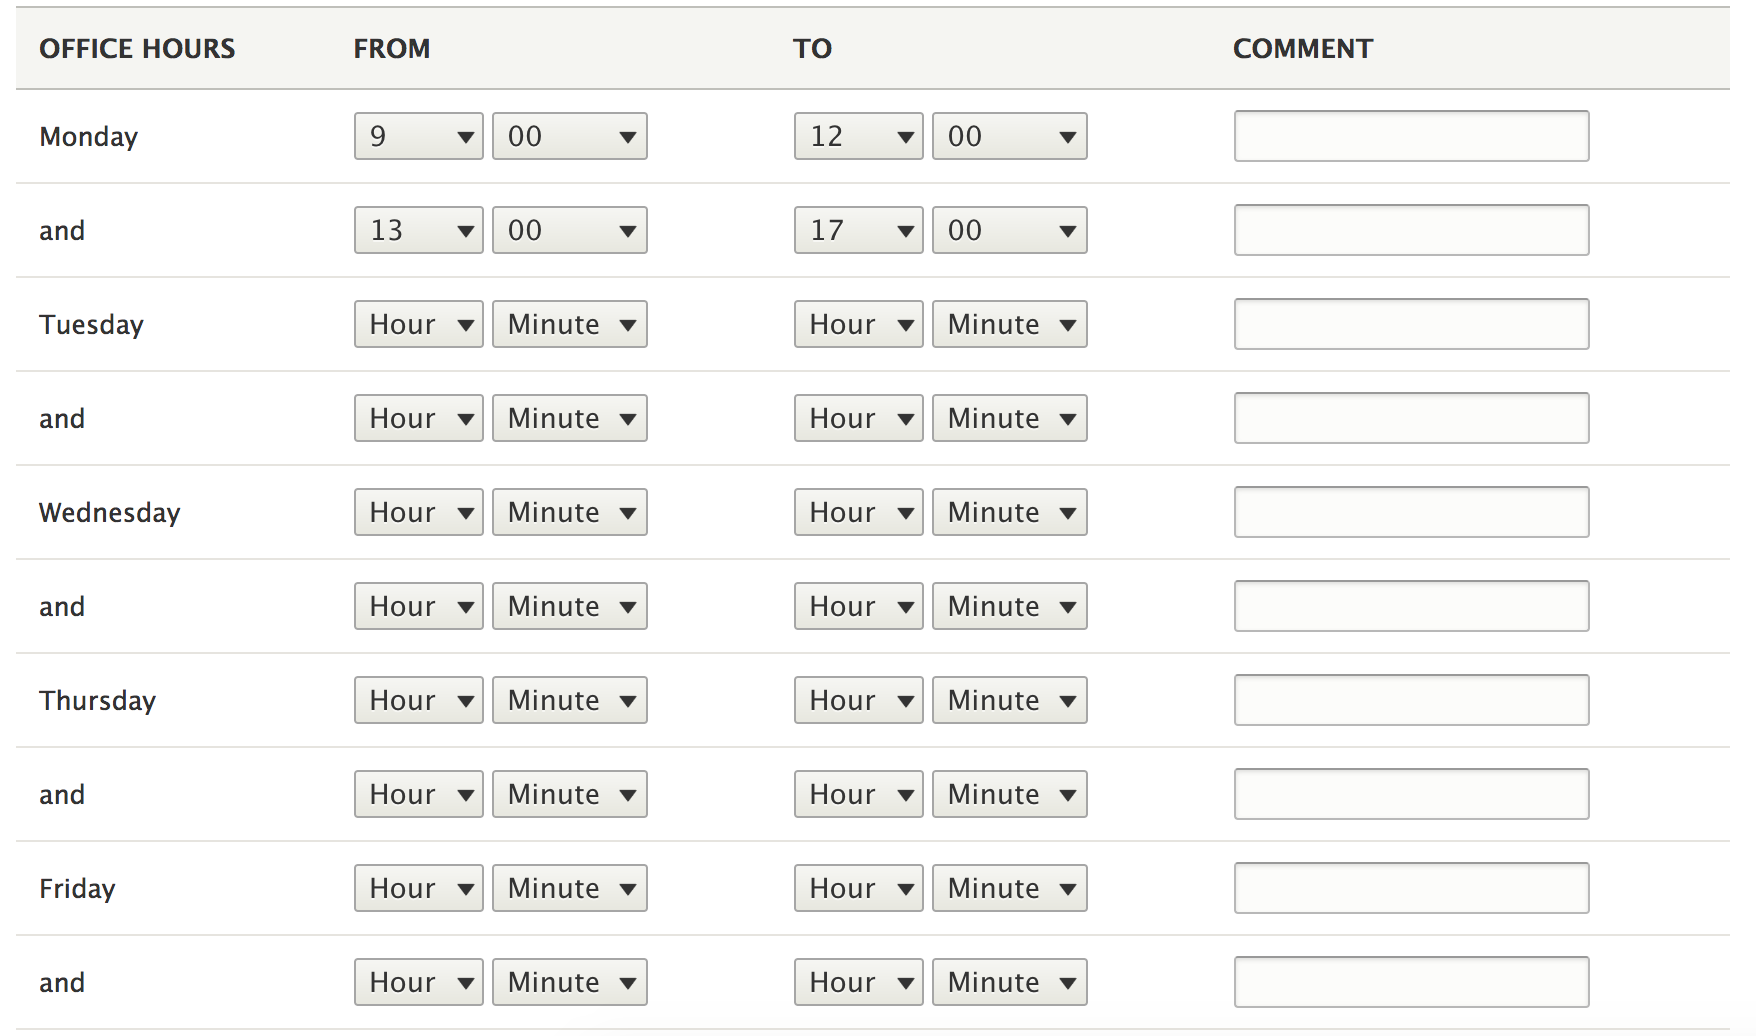Open Thursday's To Hour dropdown
The width and height of the screenshot is (1756, 1036).
click(x=858, y=700)
